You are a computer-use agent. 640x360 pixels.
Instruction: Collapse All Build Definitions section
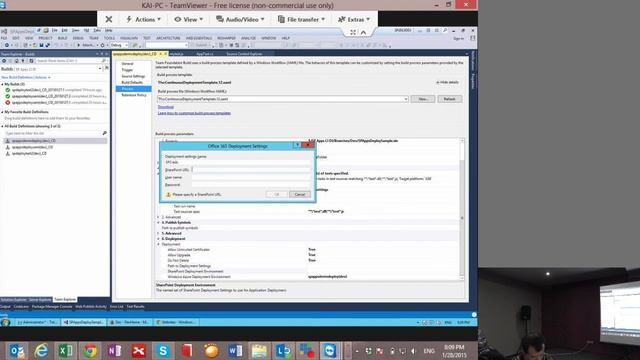pos(2,126)
